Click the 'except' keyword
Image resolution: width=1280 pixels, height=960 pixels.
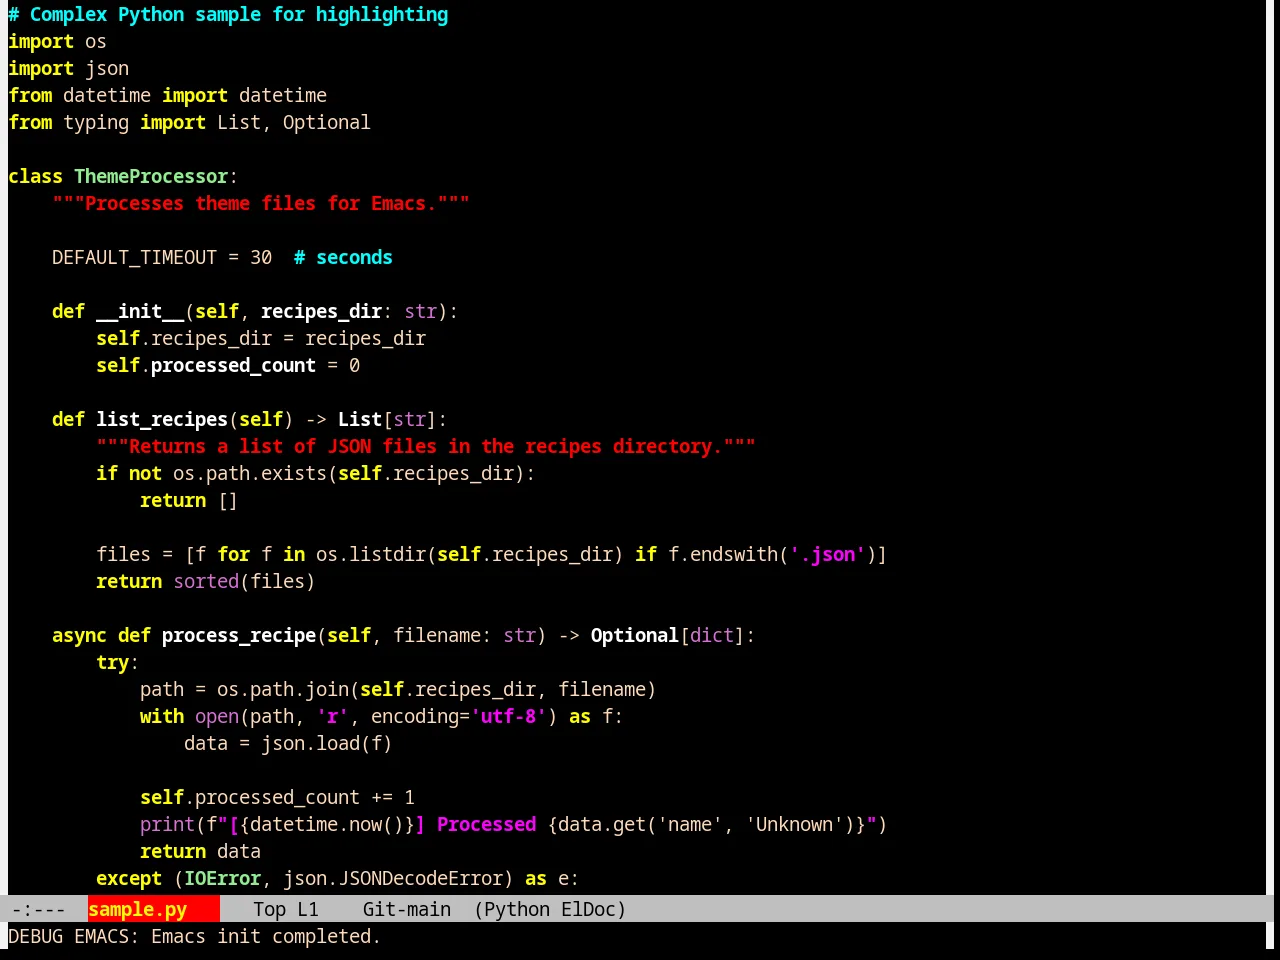129,878
